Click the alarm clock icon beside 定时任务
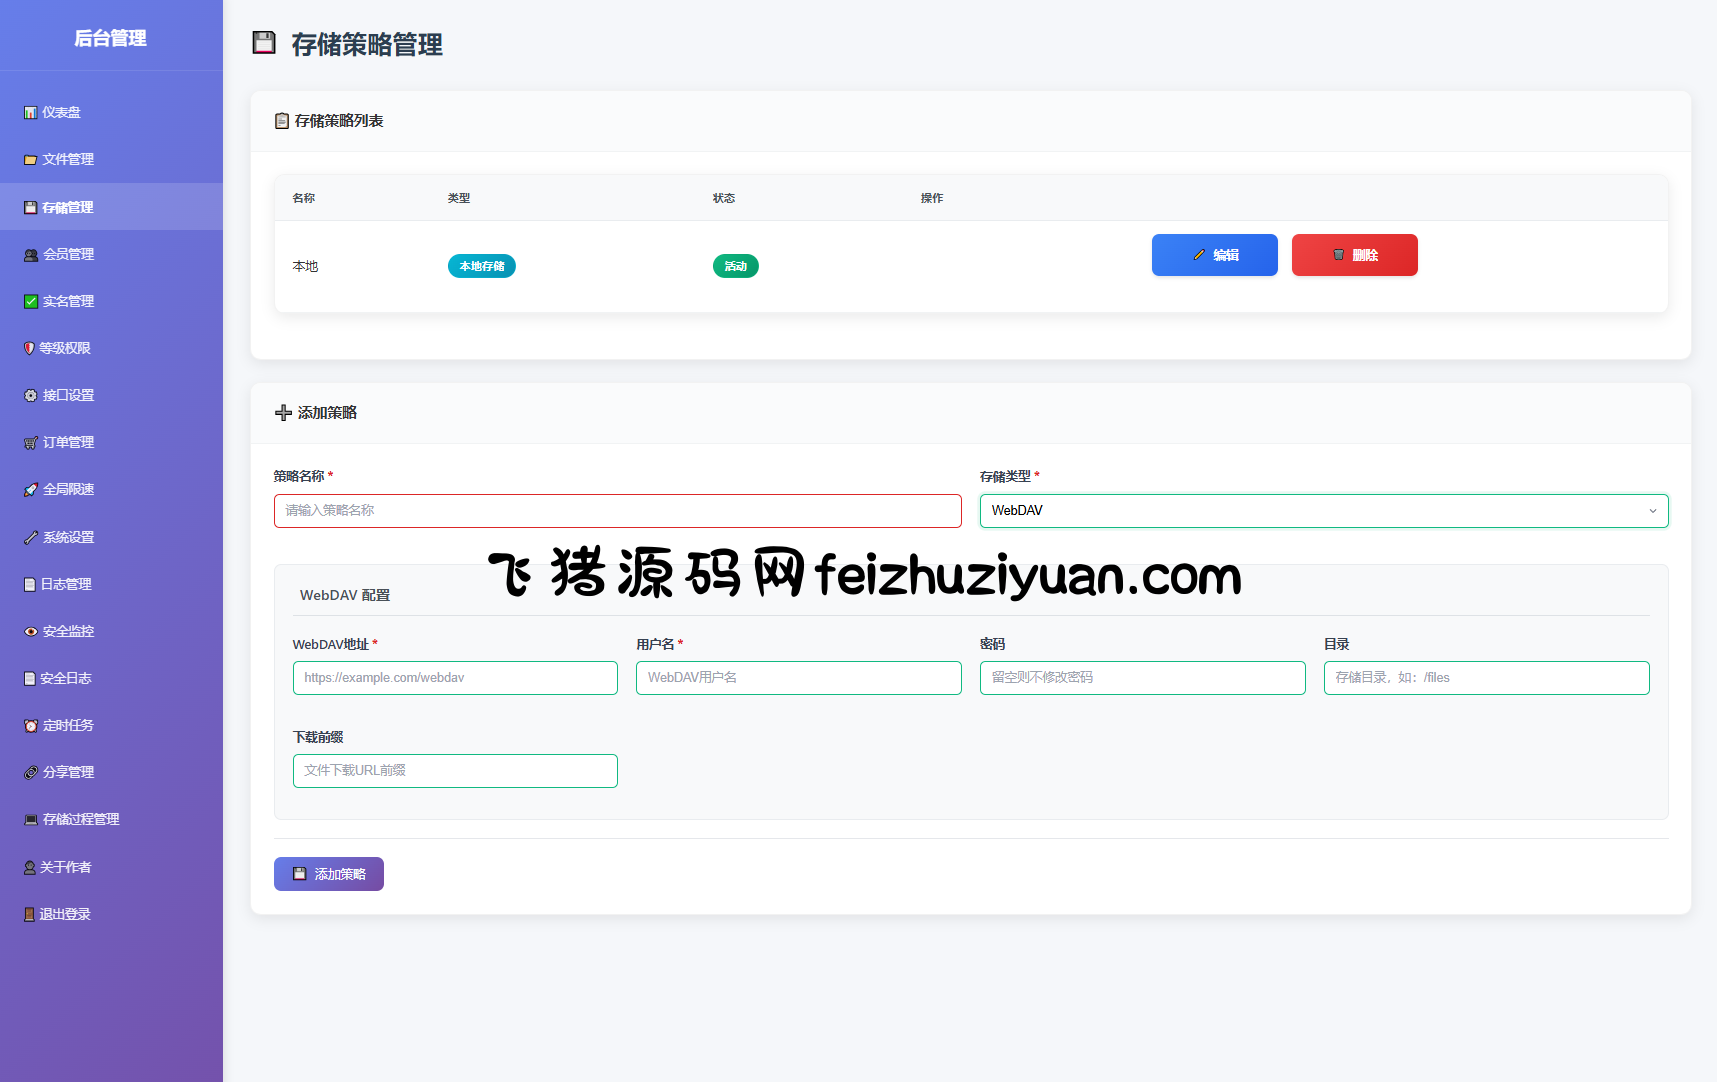Viewport: 1717px width, 1082px height. pos(30,726)
